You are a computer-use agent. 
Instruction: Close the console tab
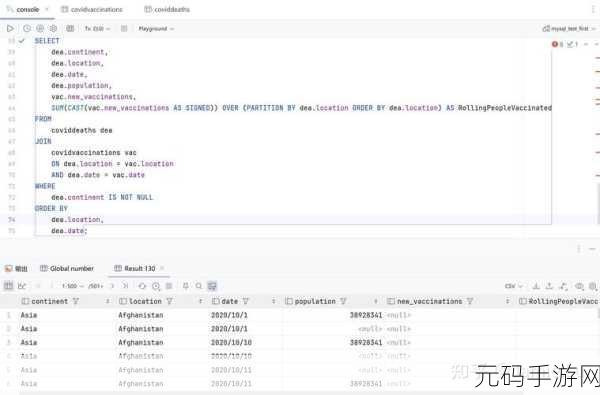[x=47, y=9]
